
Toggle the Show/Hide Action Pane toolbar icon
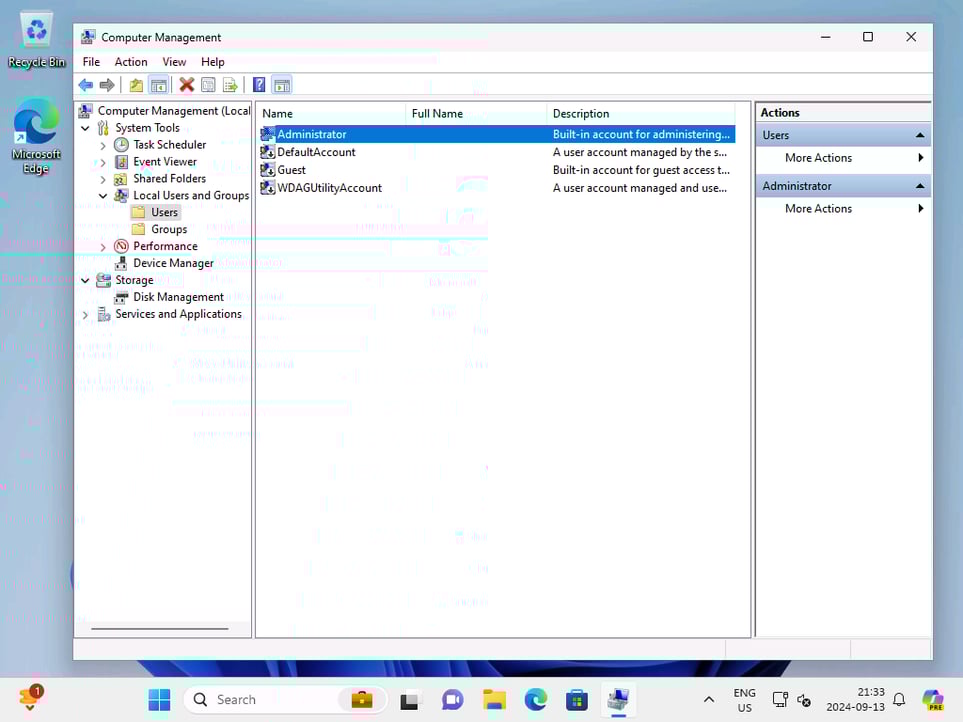click(x=281, y=85)
